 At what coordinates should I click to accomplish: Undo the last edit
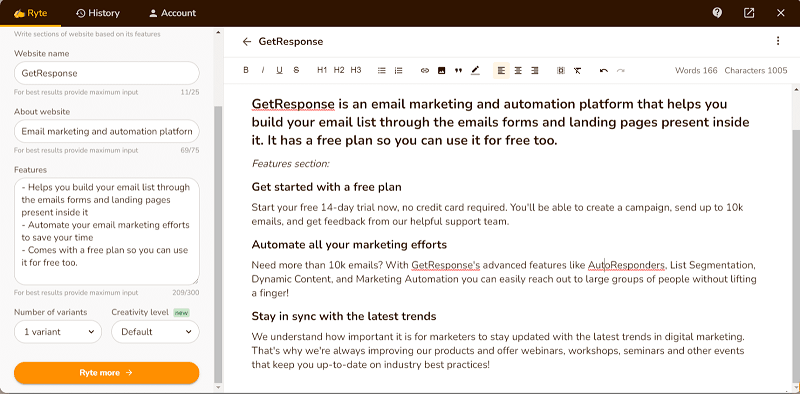(x=604, y=70)
